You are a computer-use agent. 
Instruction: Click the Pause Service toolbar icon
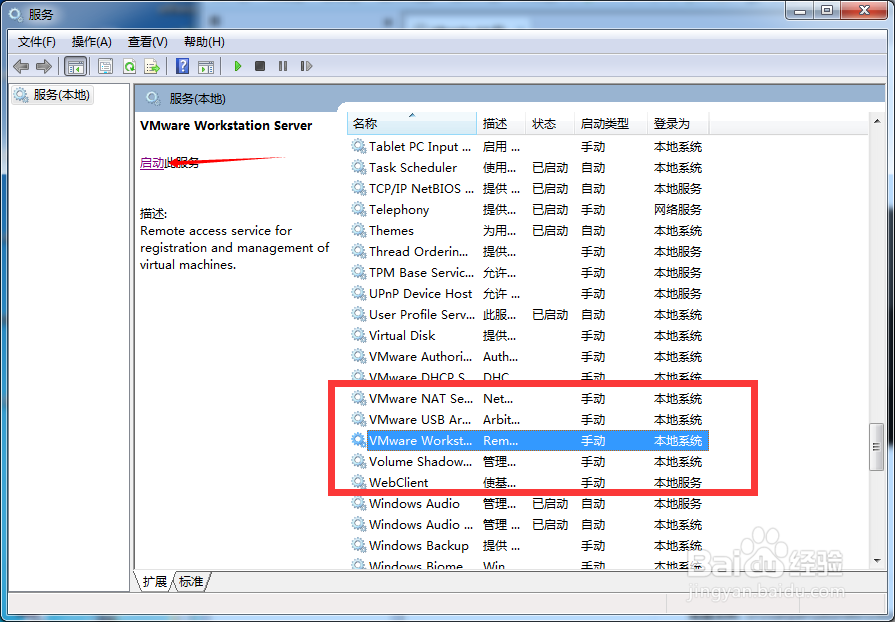[283, 66]
